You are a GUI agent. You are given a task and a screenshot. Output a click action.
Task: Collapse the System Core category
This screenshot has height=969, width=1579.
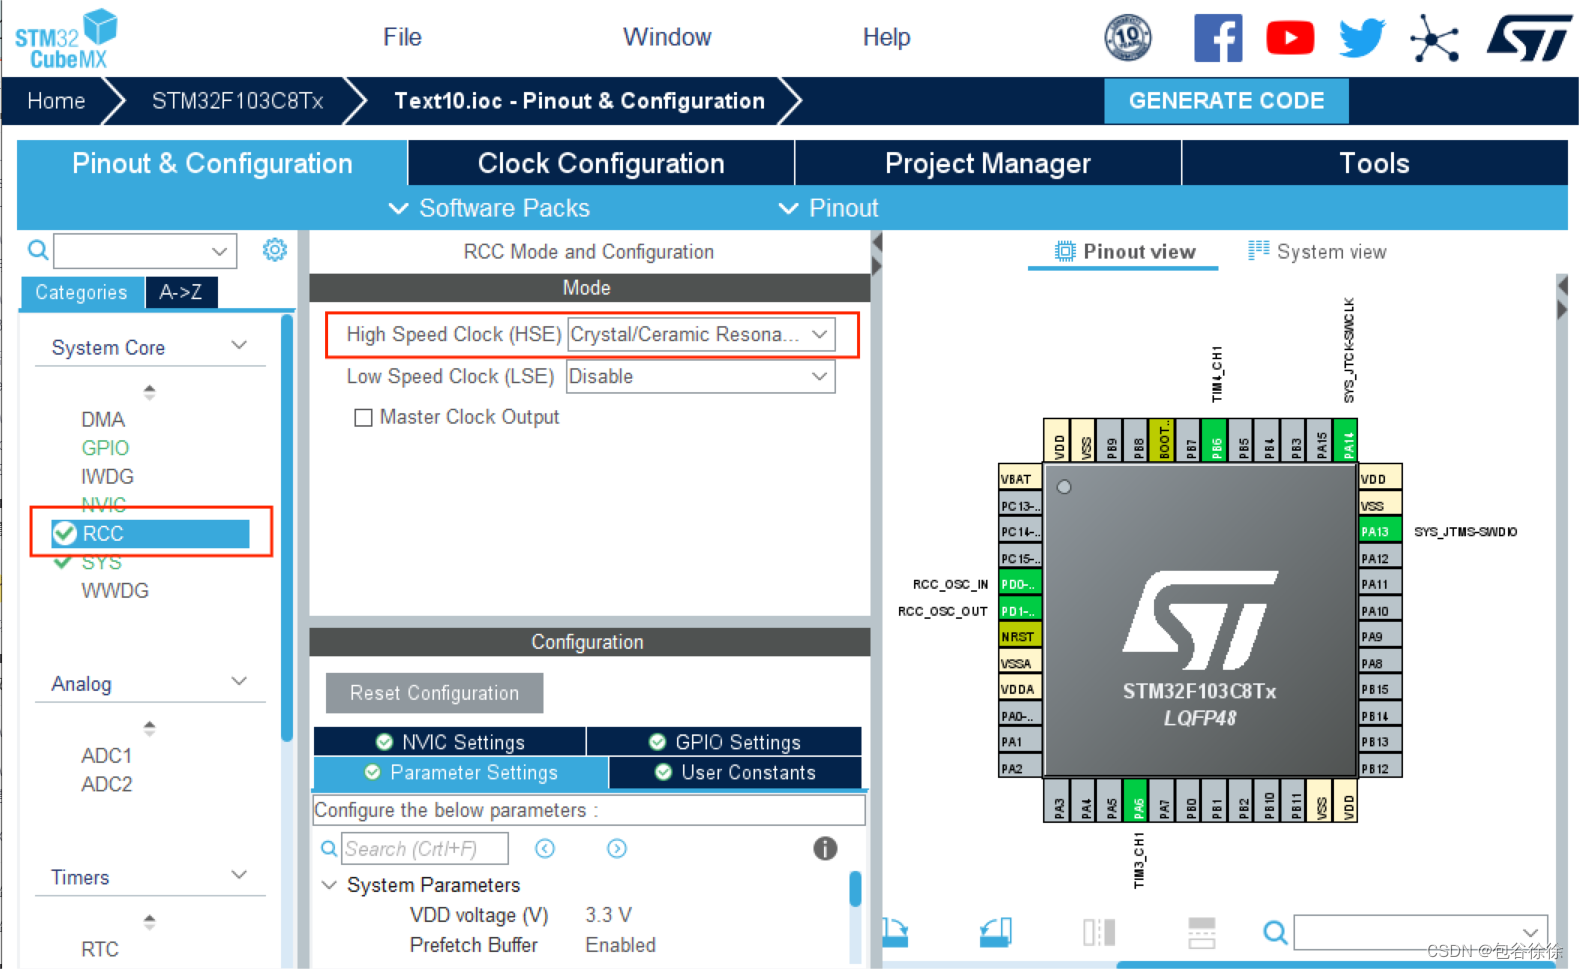point(239,346)
